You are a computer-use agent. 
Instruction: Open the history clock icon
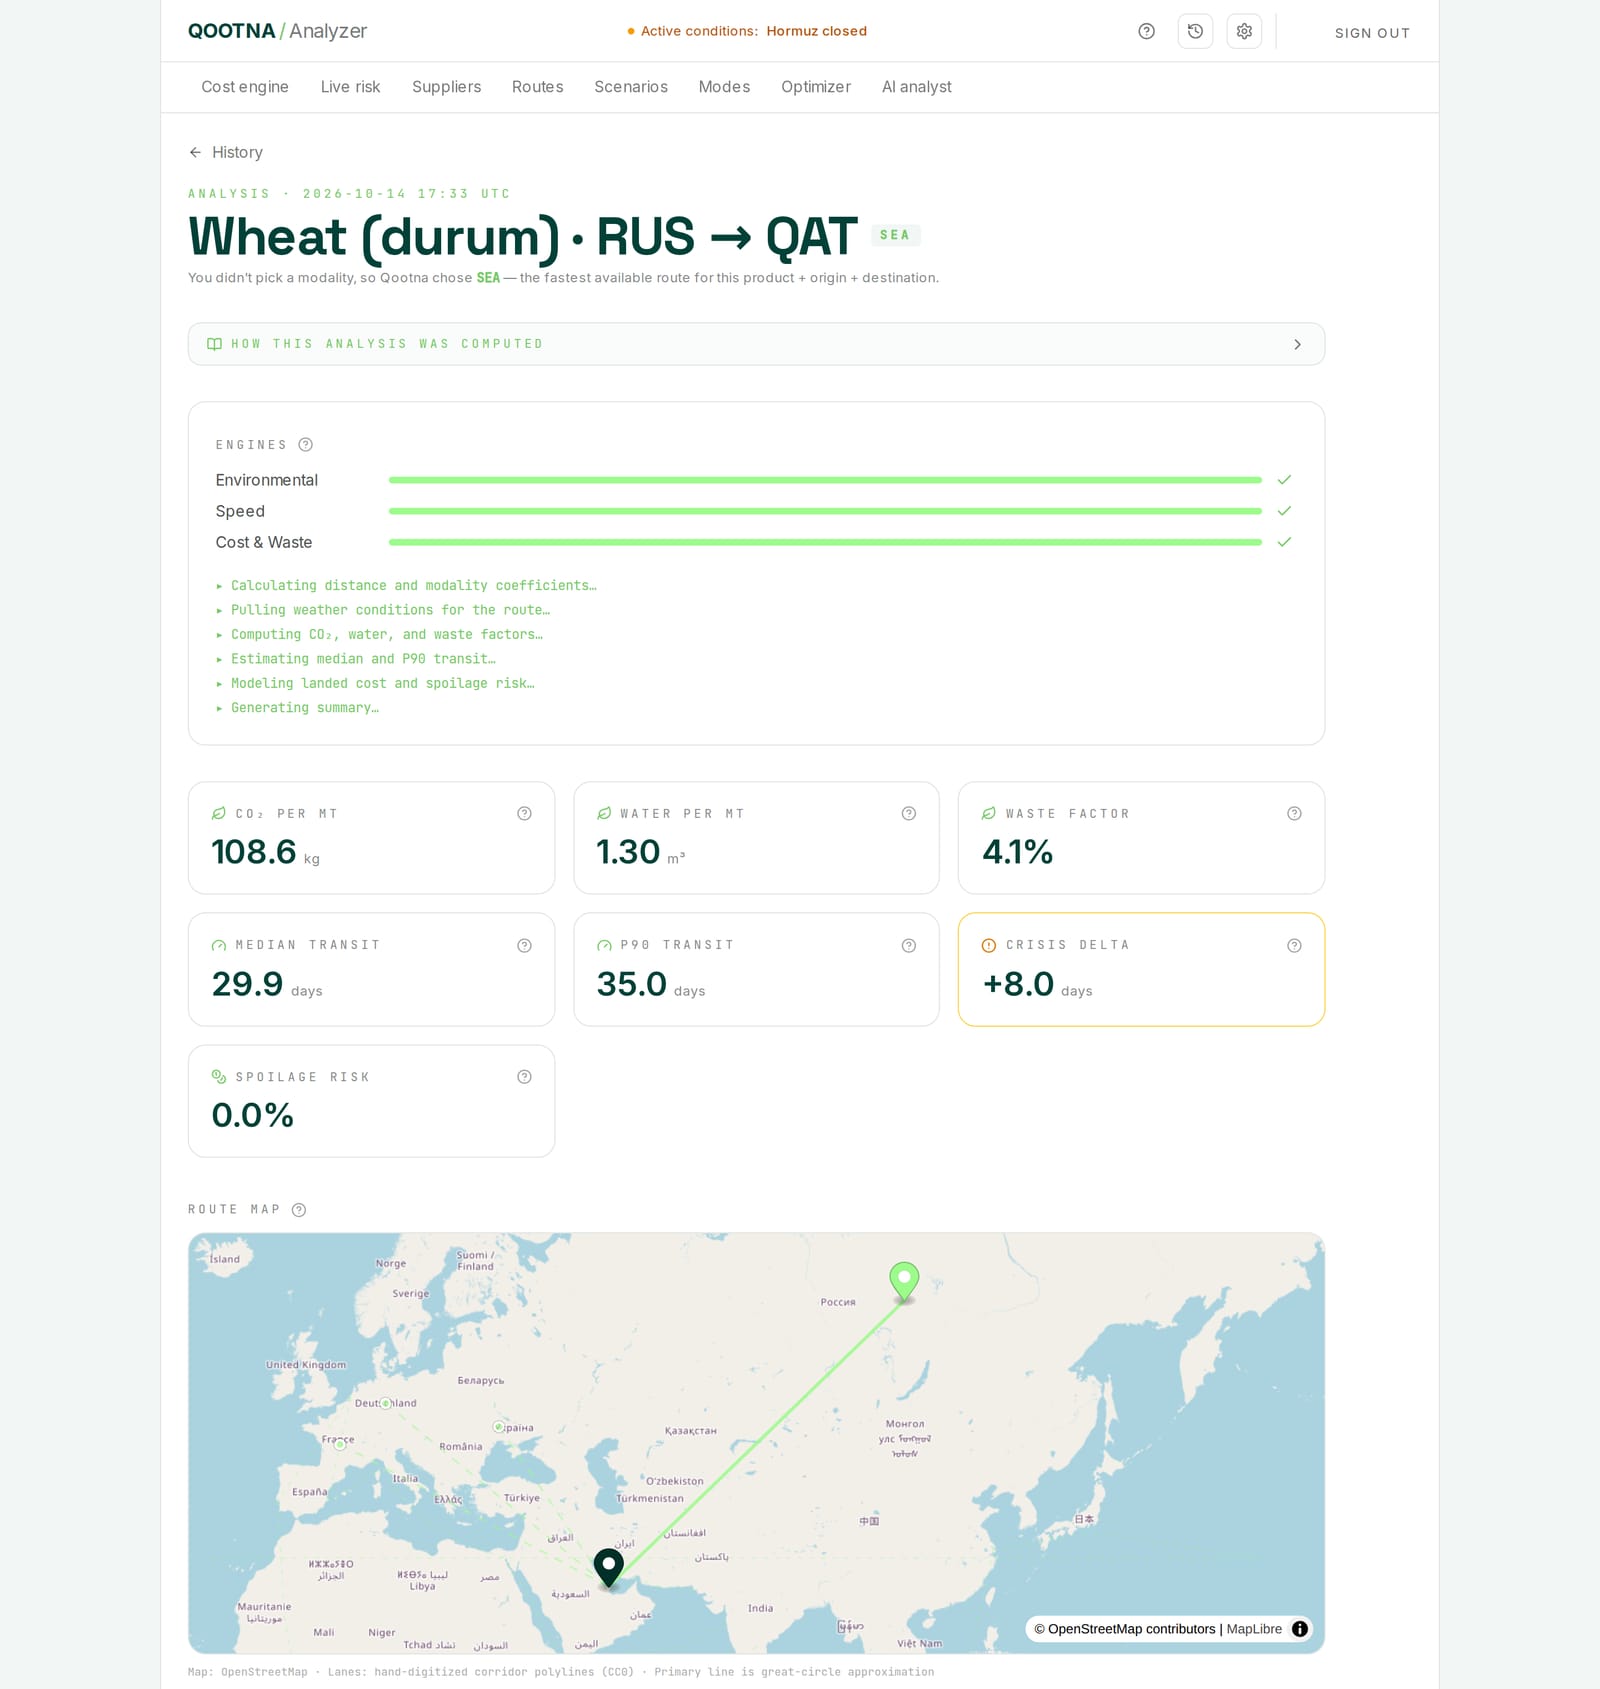coord(1195,32)
